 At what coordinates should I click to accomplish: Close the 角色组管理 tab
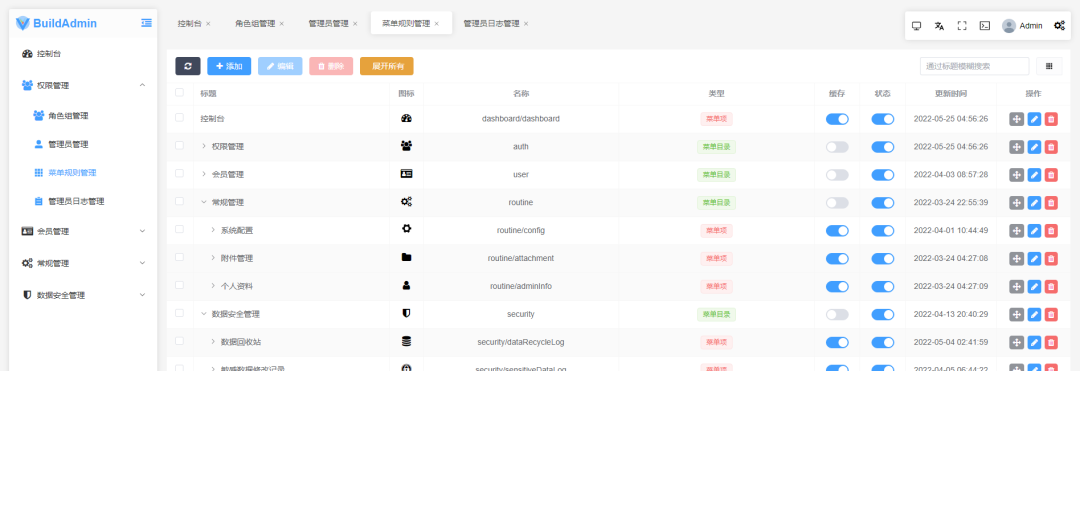point(282,23)
